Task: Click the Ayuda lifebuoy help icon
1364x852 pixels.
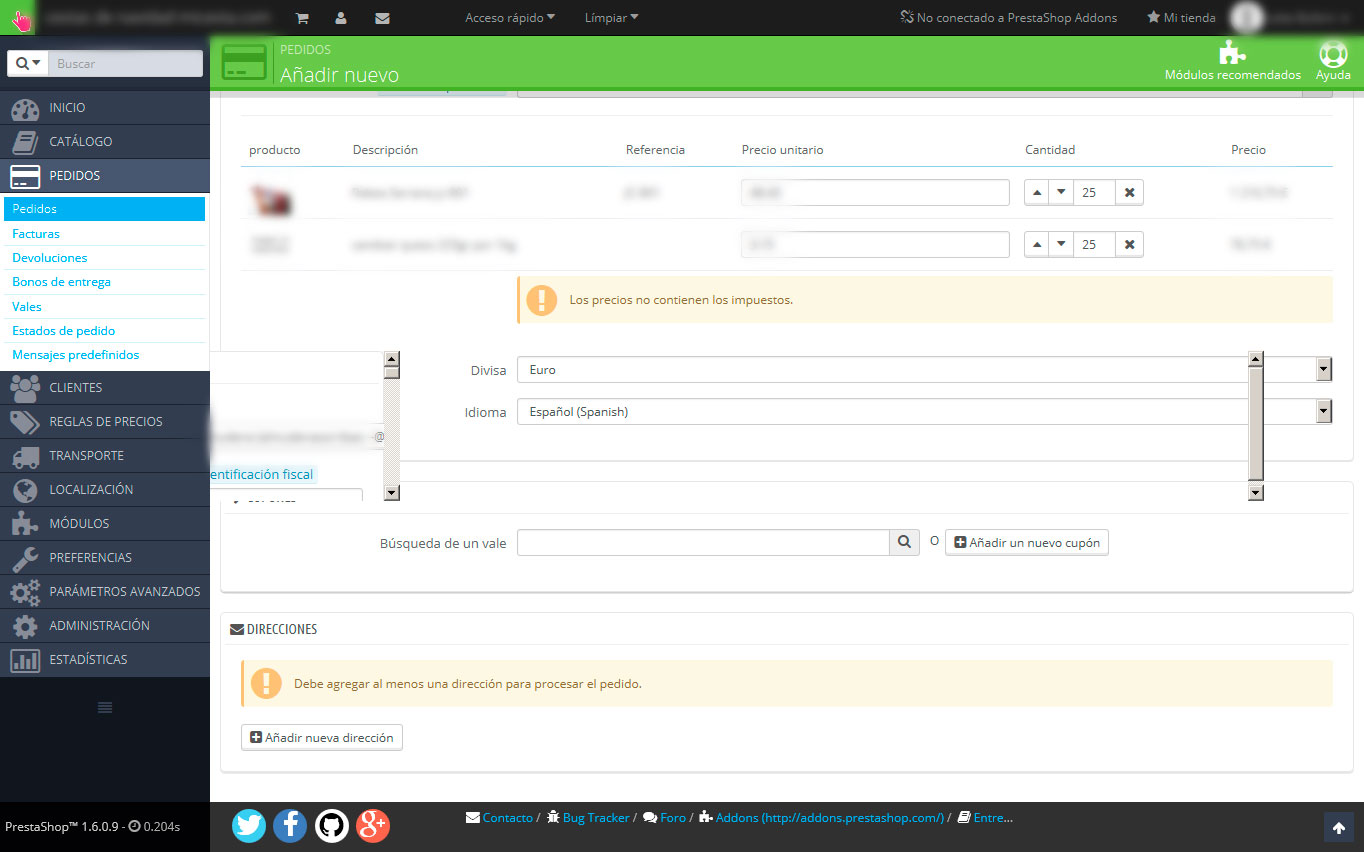Action: tap(1333, 54)
